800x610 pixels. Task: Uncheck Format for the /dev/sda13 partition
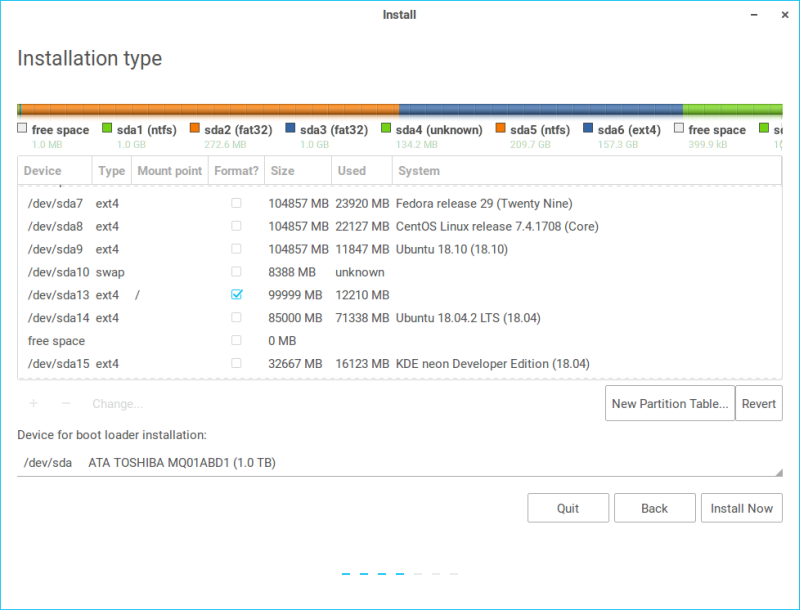tap(236, 295)
